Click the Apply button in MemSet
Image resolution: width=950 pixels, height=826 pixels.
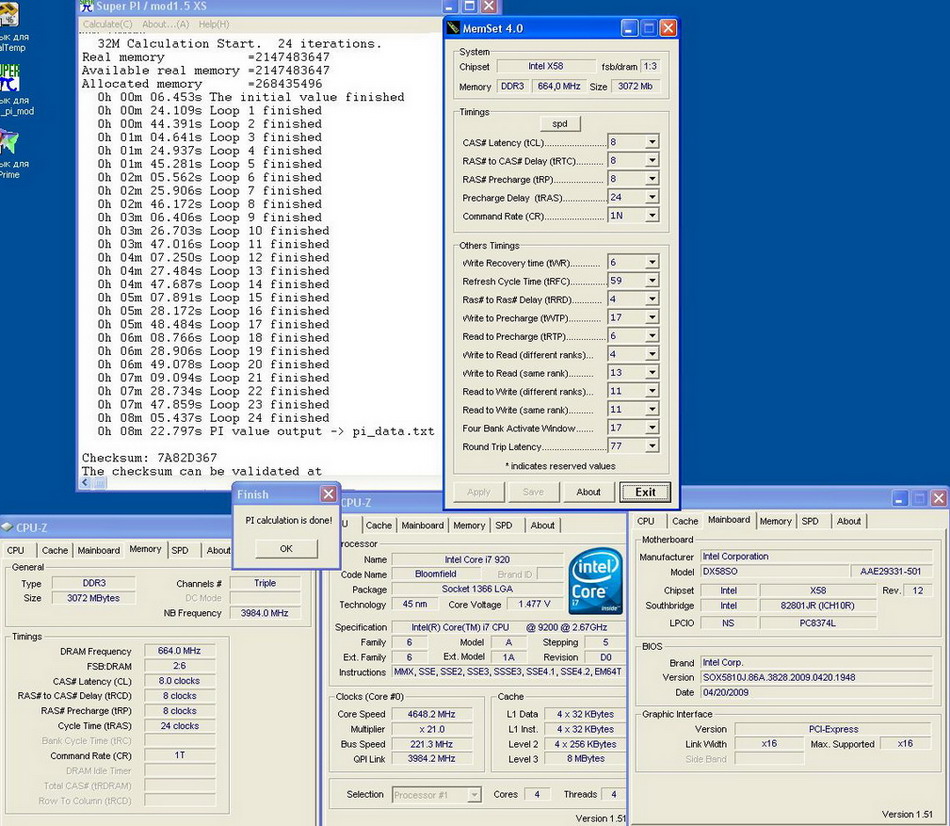coord(479,492)
